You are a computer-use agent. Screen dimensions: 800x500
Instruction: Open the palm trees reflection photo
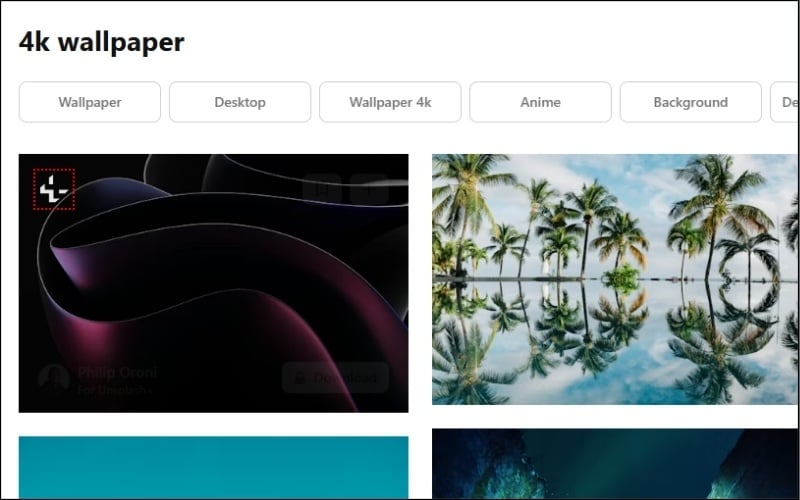(615, 280)
